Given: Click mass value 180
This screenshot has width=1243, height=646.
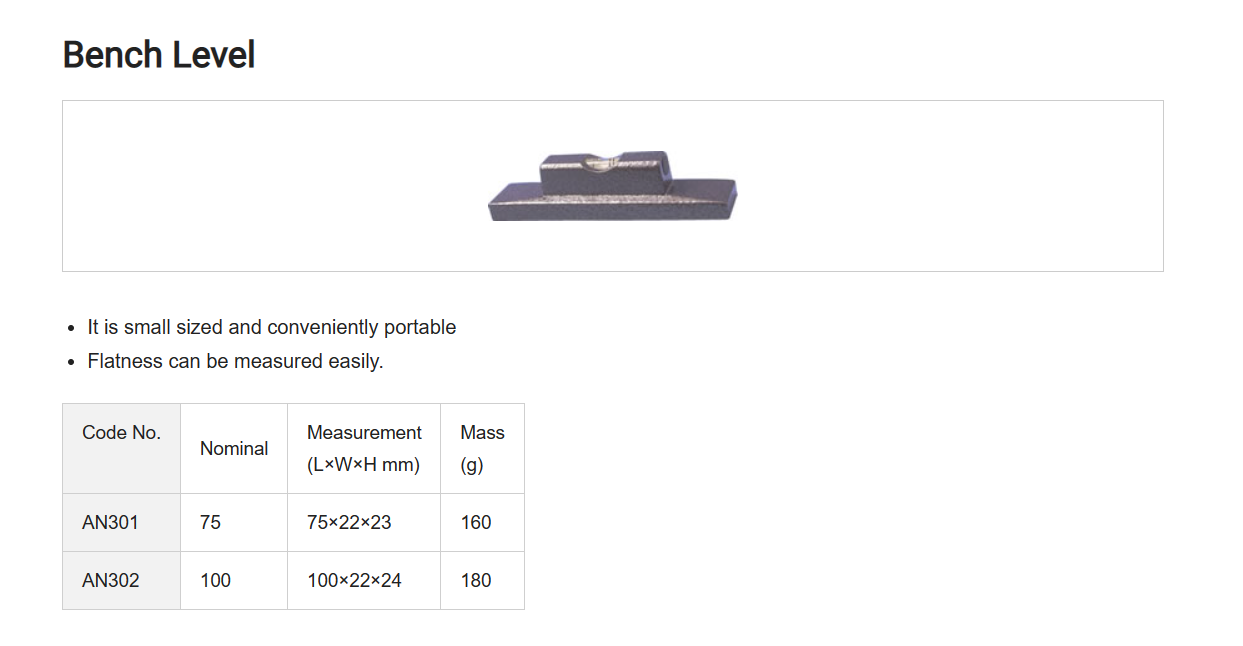Looking at the screenshot, I should 482,580.
